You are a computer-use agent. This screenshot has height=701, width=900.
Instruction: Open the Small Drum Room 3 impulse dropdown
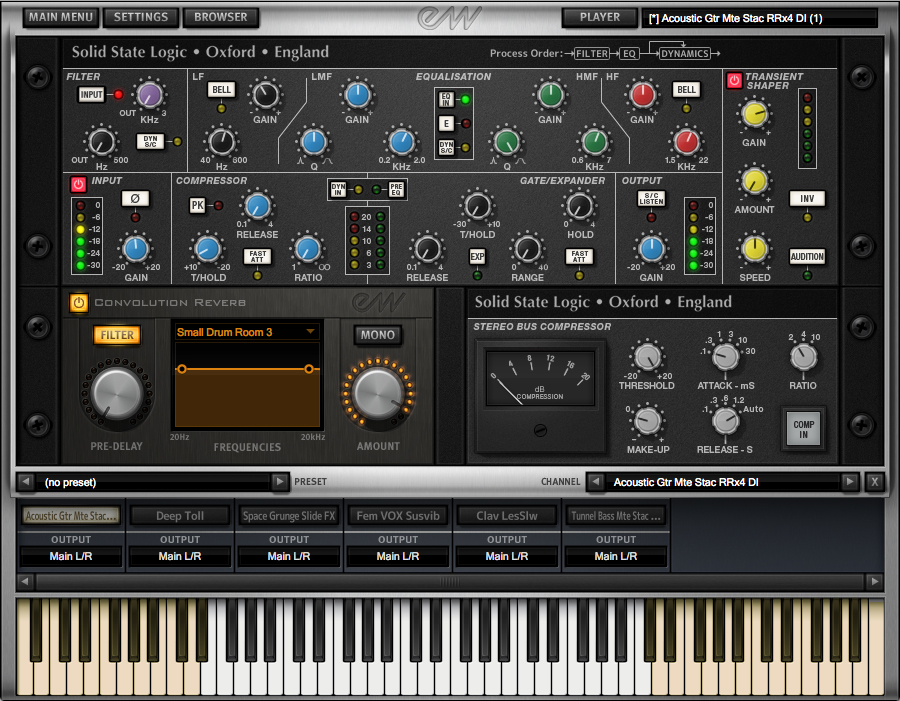coord(246,332)
